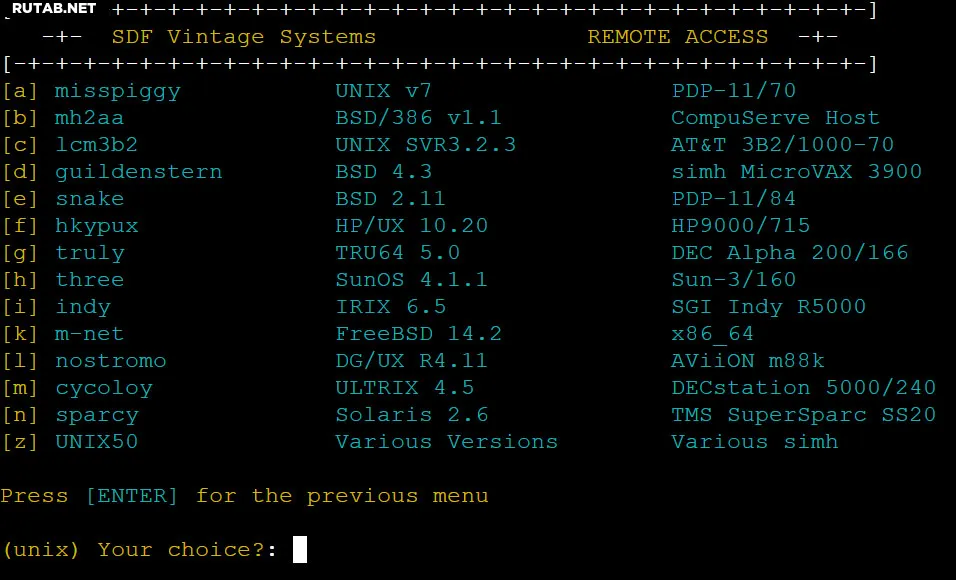The image size is (956, 580).
Task: Click the snake BSD 2.11 entry
Action: [x=89, y=199]
